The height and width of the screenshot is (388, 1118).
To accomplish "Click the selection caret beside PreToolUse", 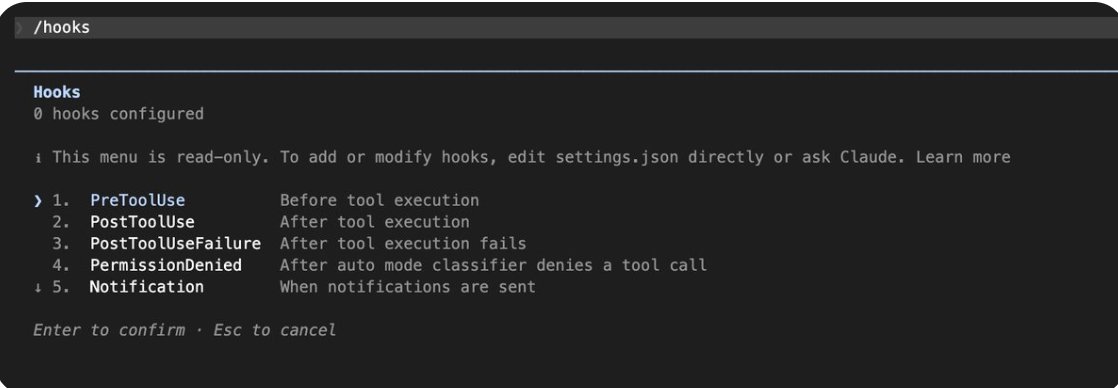I will click(x=38, y=201).
